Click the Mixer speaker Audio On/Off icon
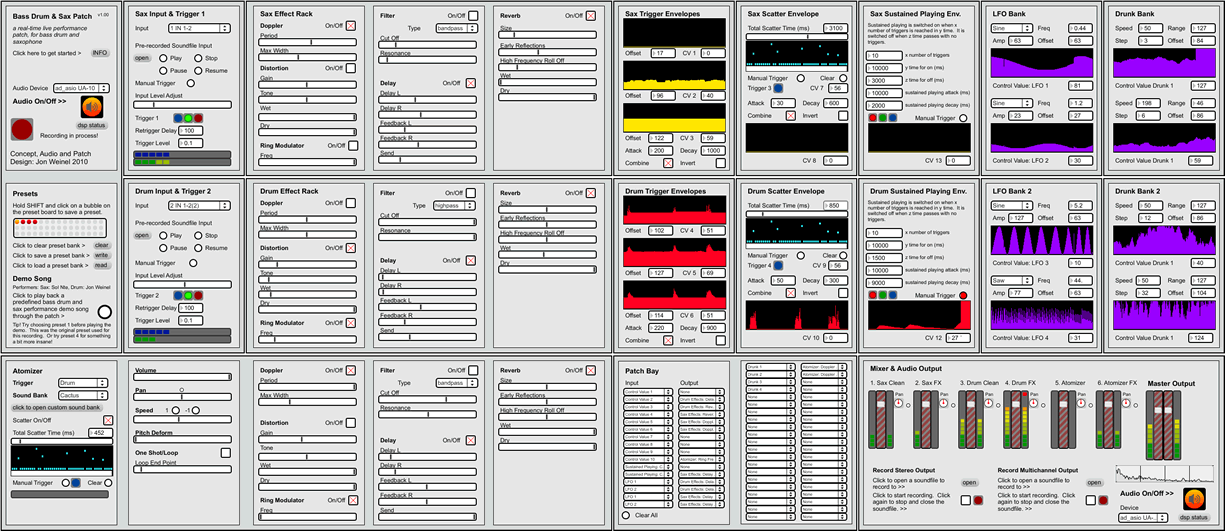The image size is (1225, 531). coord(1194,500)
